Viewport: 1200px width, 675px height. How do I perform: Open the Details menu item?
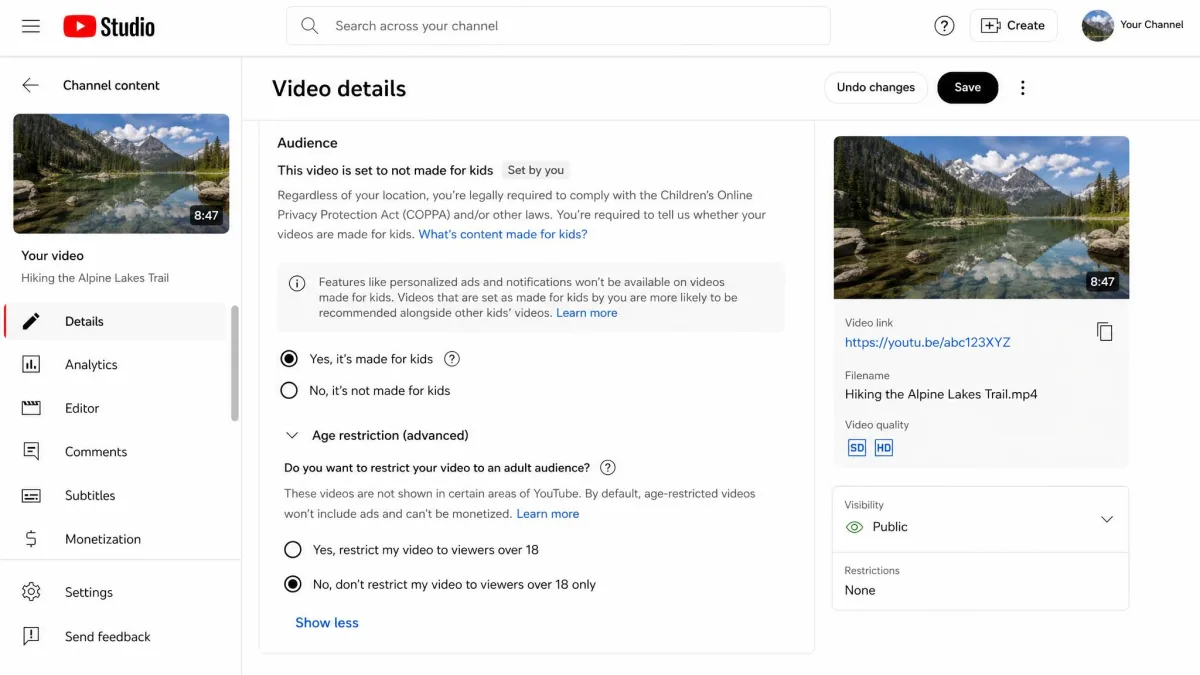tap(116, 321)
